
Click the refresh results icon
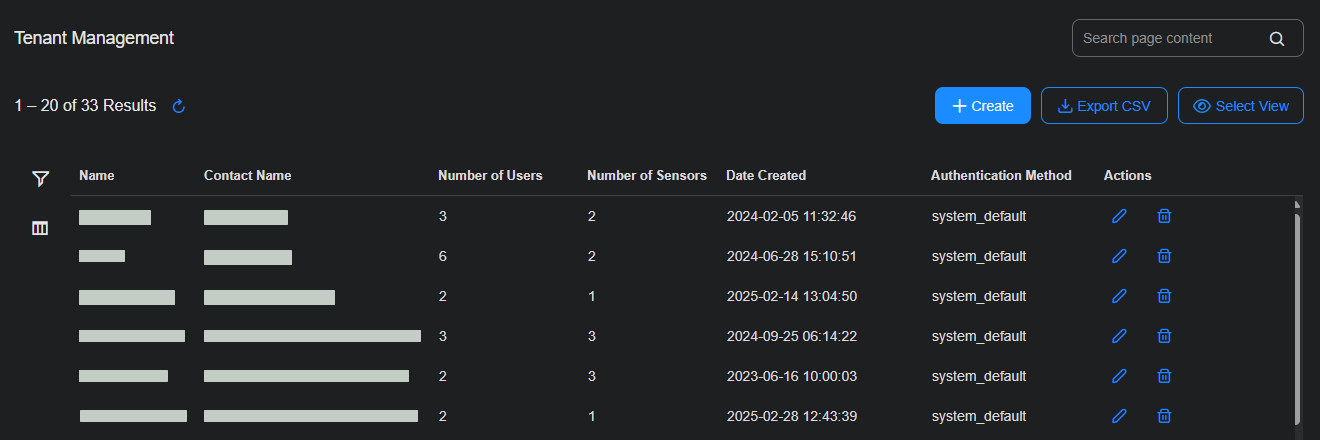[179, 106]
